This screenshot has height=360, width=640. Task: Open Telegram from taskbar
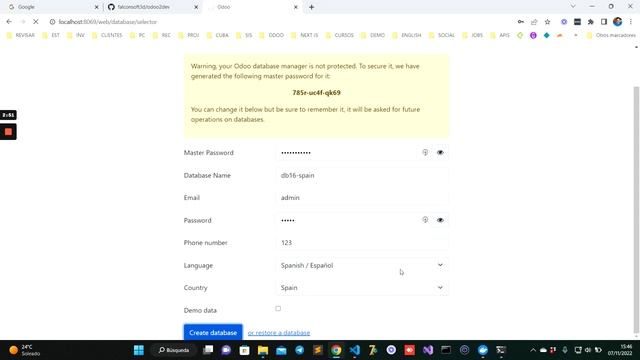[x=300, y=350]
